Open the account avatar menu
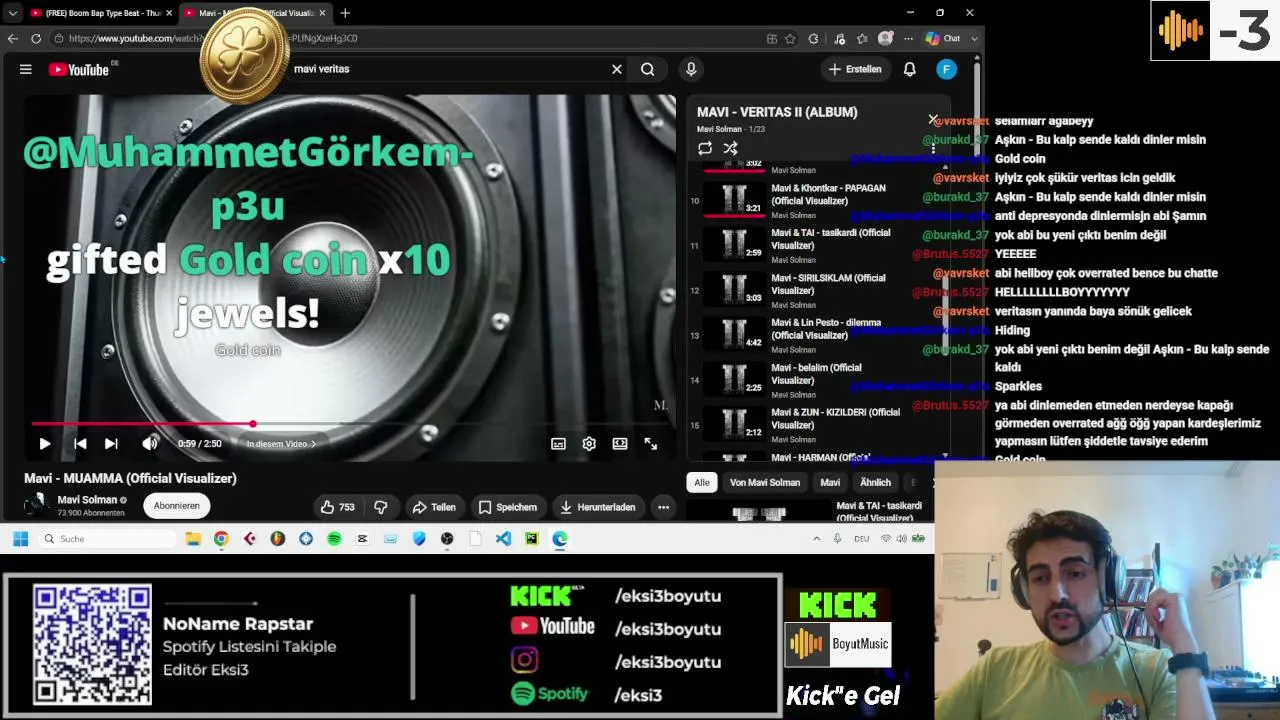This screenshot has width=1280, height=720. click(x=946, y=69)
